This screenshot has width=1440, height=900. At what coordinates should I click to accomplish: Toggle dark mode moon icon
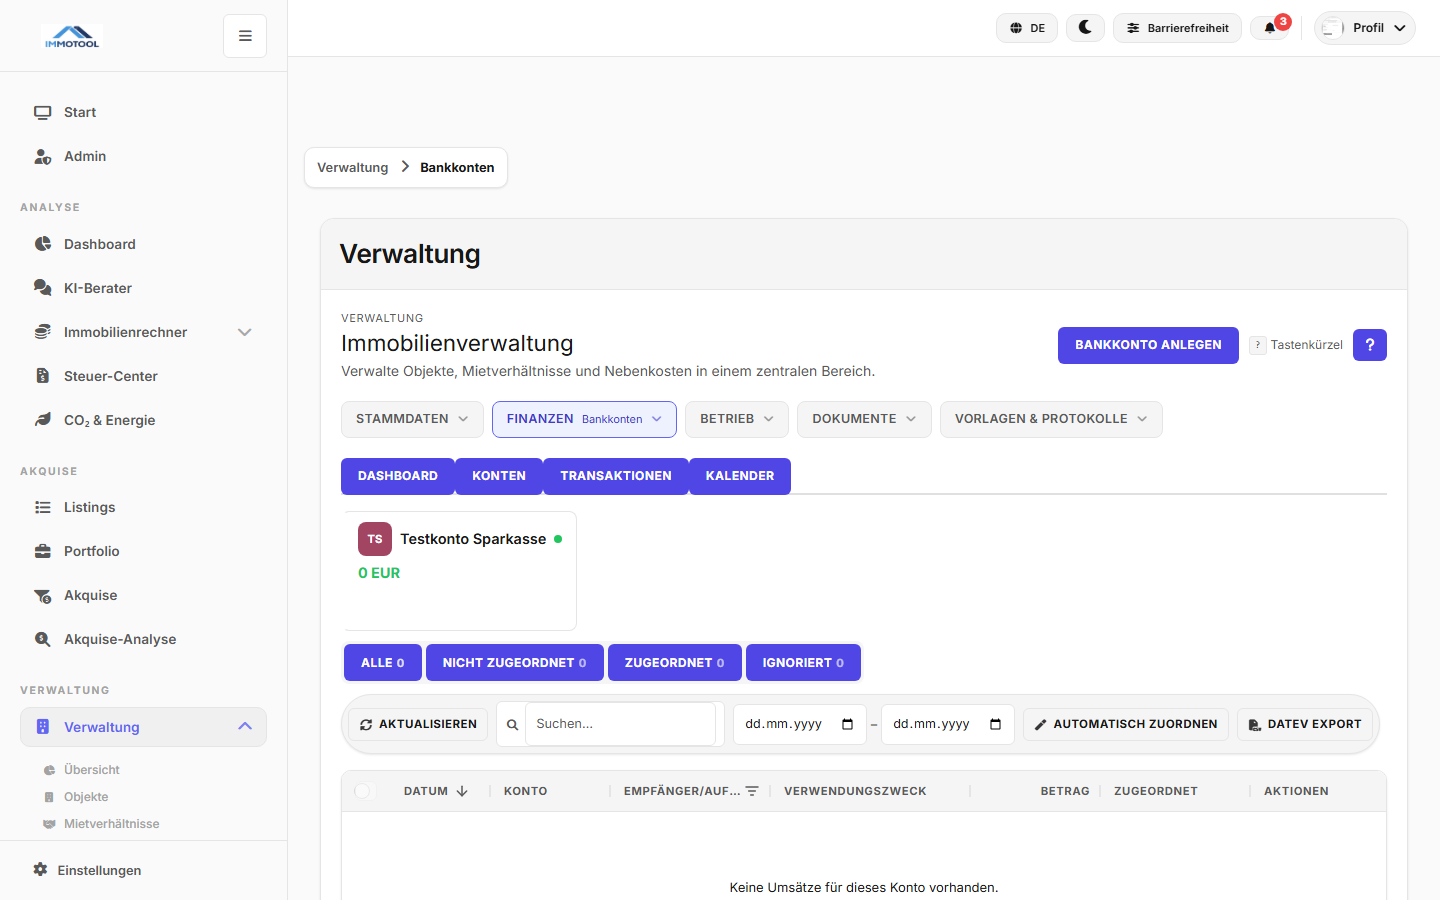tap(1085, 28)
